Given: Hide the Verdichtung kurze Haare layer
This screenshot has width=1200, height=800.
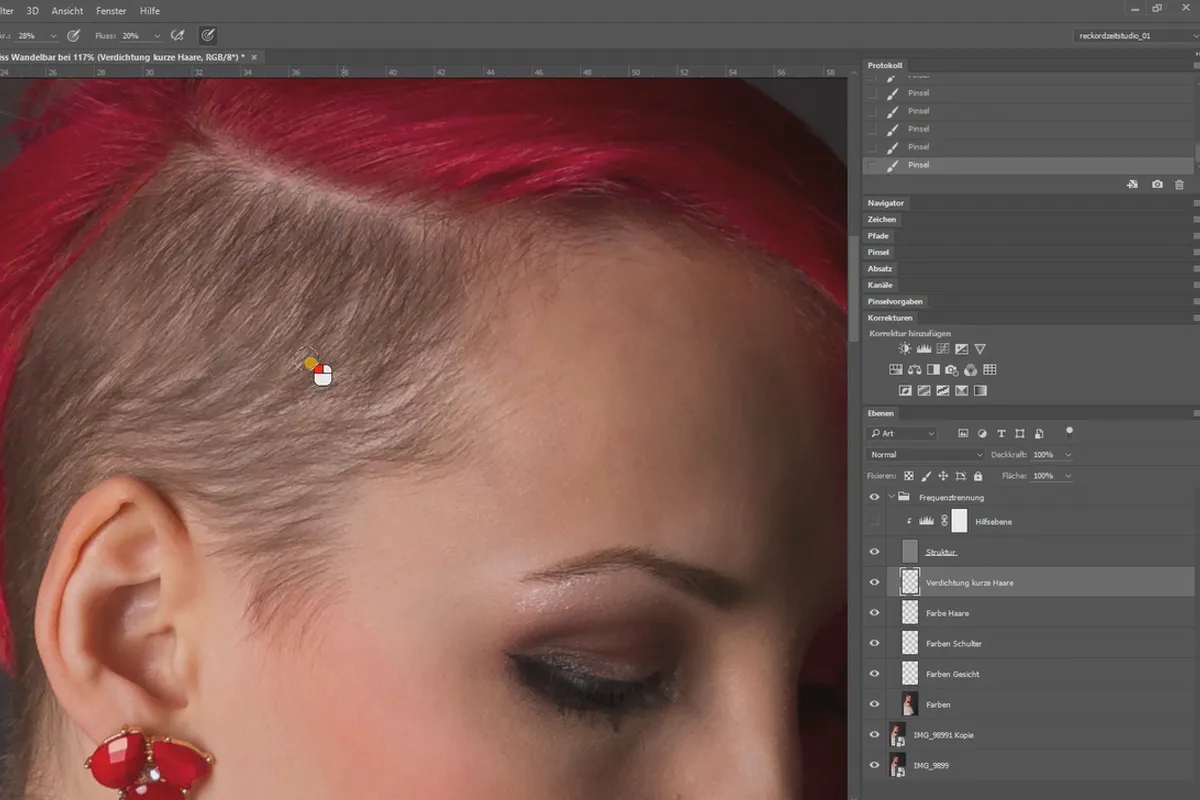Looking at the screenshot, I should tap(875, 582).
